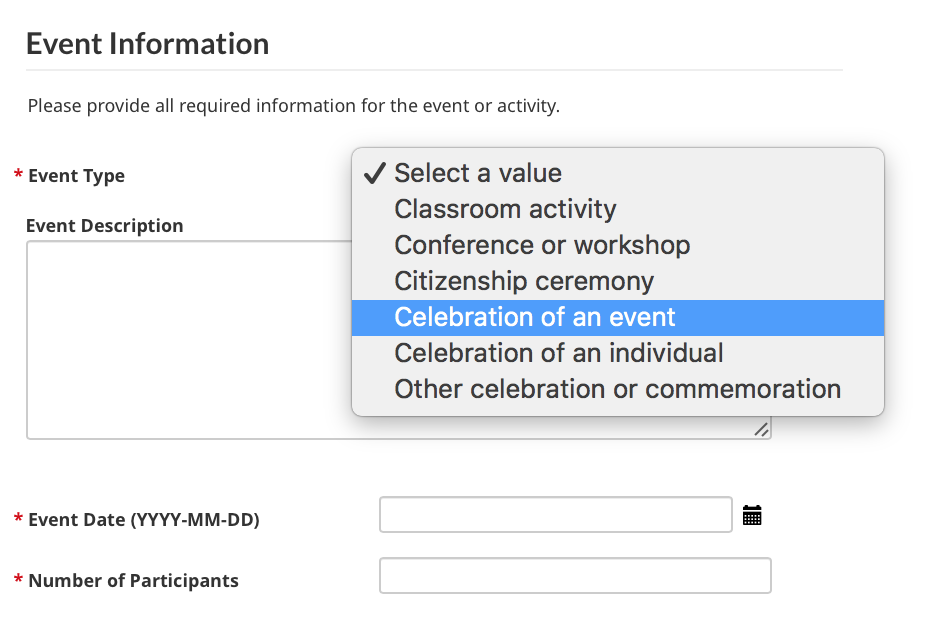
Task: Click the Event Date input field
Action: [556, 516]
